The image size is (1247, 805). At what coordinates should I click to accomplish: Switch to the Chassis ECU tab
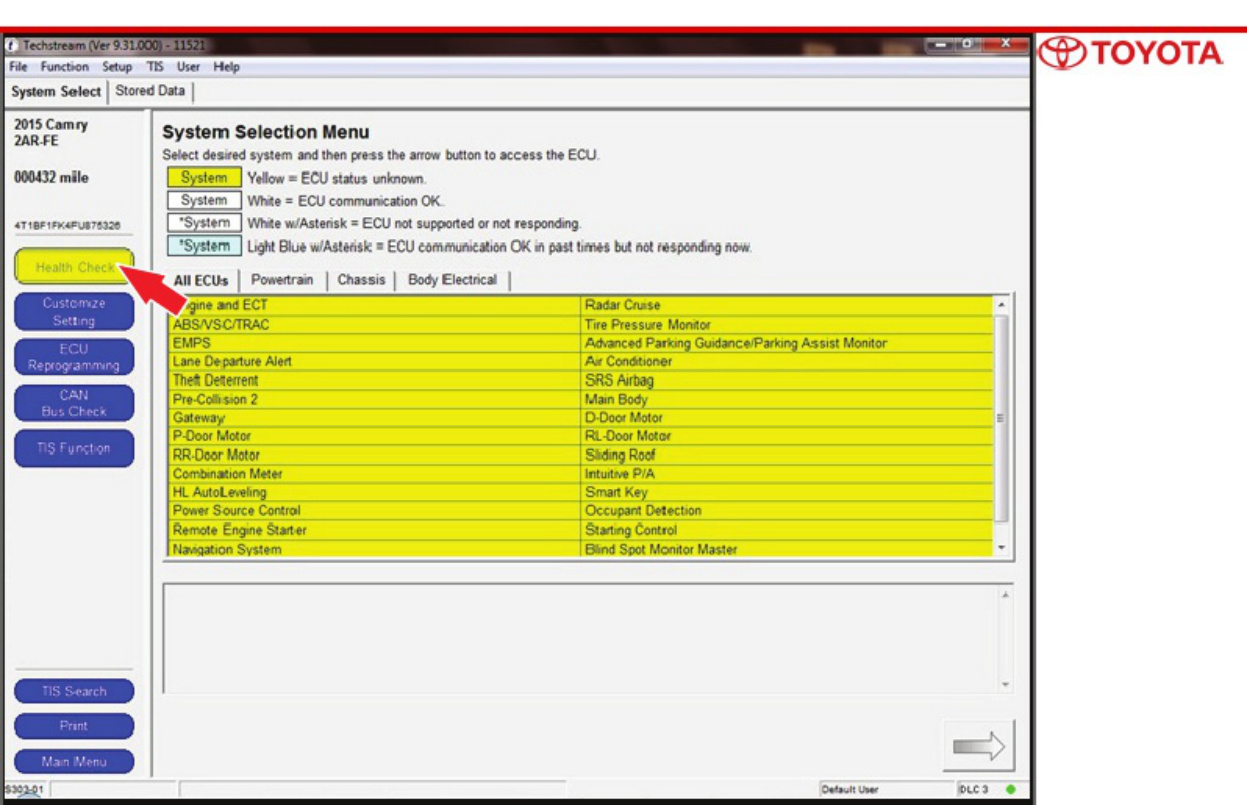[x=361, y=280]
